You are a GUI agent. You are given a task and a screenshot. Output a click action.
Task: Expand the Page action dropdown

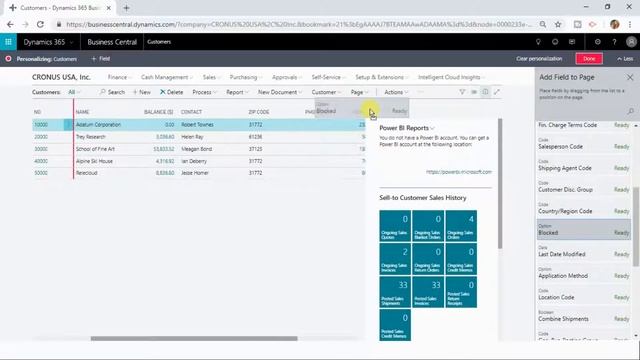360,92
